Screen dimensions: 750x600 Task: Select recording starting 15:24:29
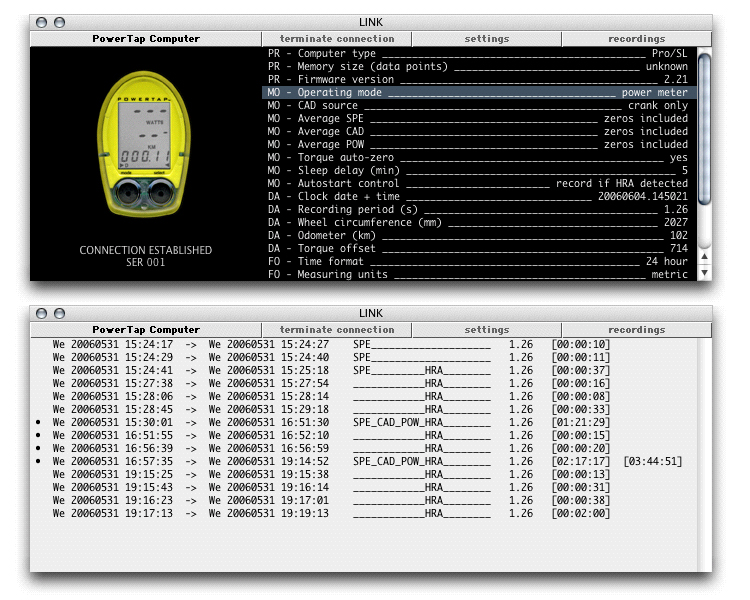pyautogui.click(x=364, y=357)
